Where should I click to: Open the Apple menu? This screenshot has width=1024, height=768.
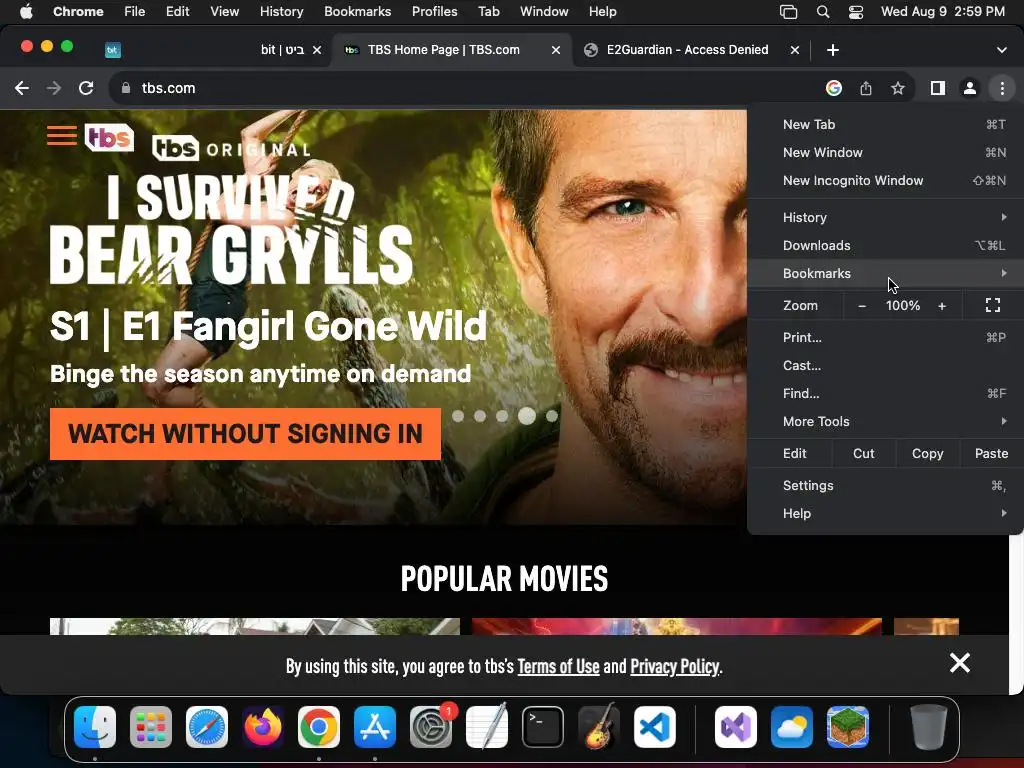(x=26, y=12)
